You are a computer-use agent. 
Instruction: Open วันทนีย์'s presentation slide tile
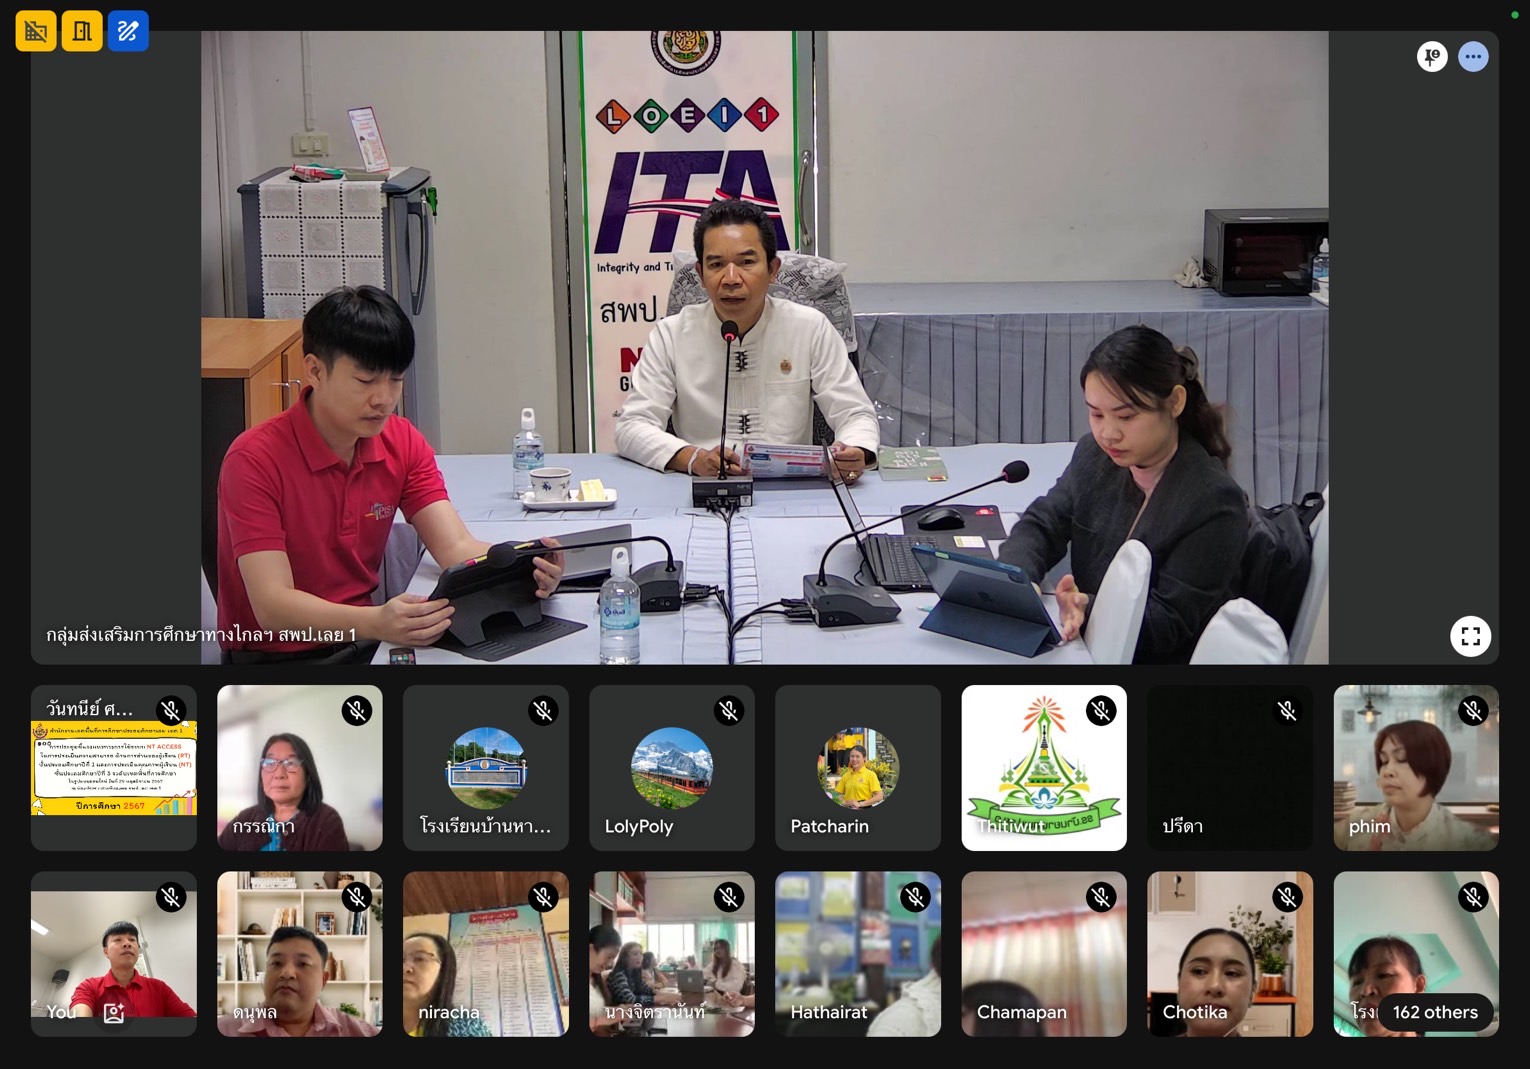point(113,768)
